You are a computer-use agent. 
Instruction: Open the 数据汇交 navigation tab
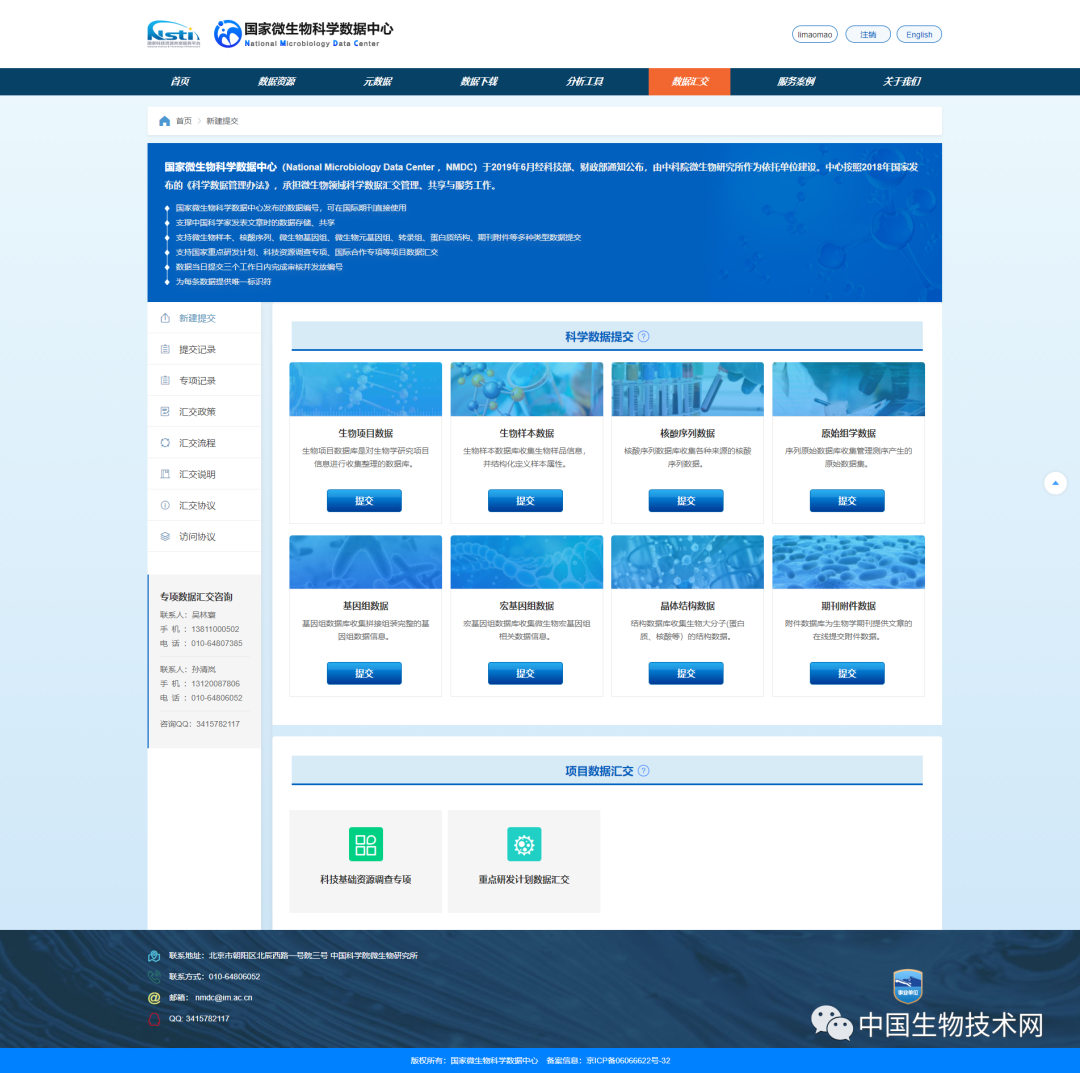click(x=689, y=82)
